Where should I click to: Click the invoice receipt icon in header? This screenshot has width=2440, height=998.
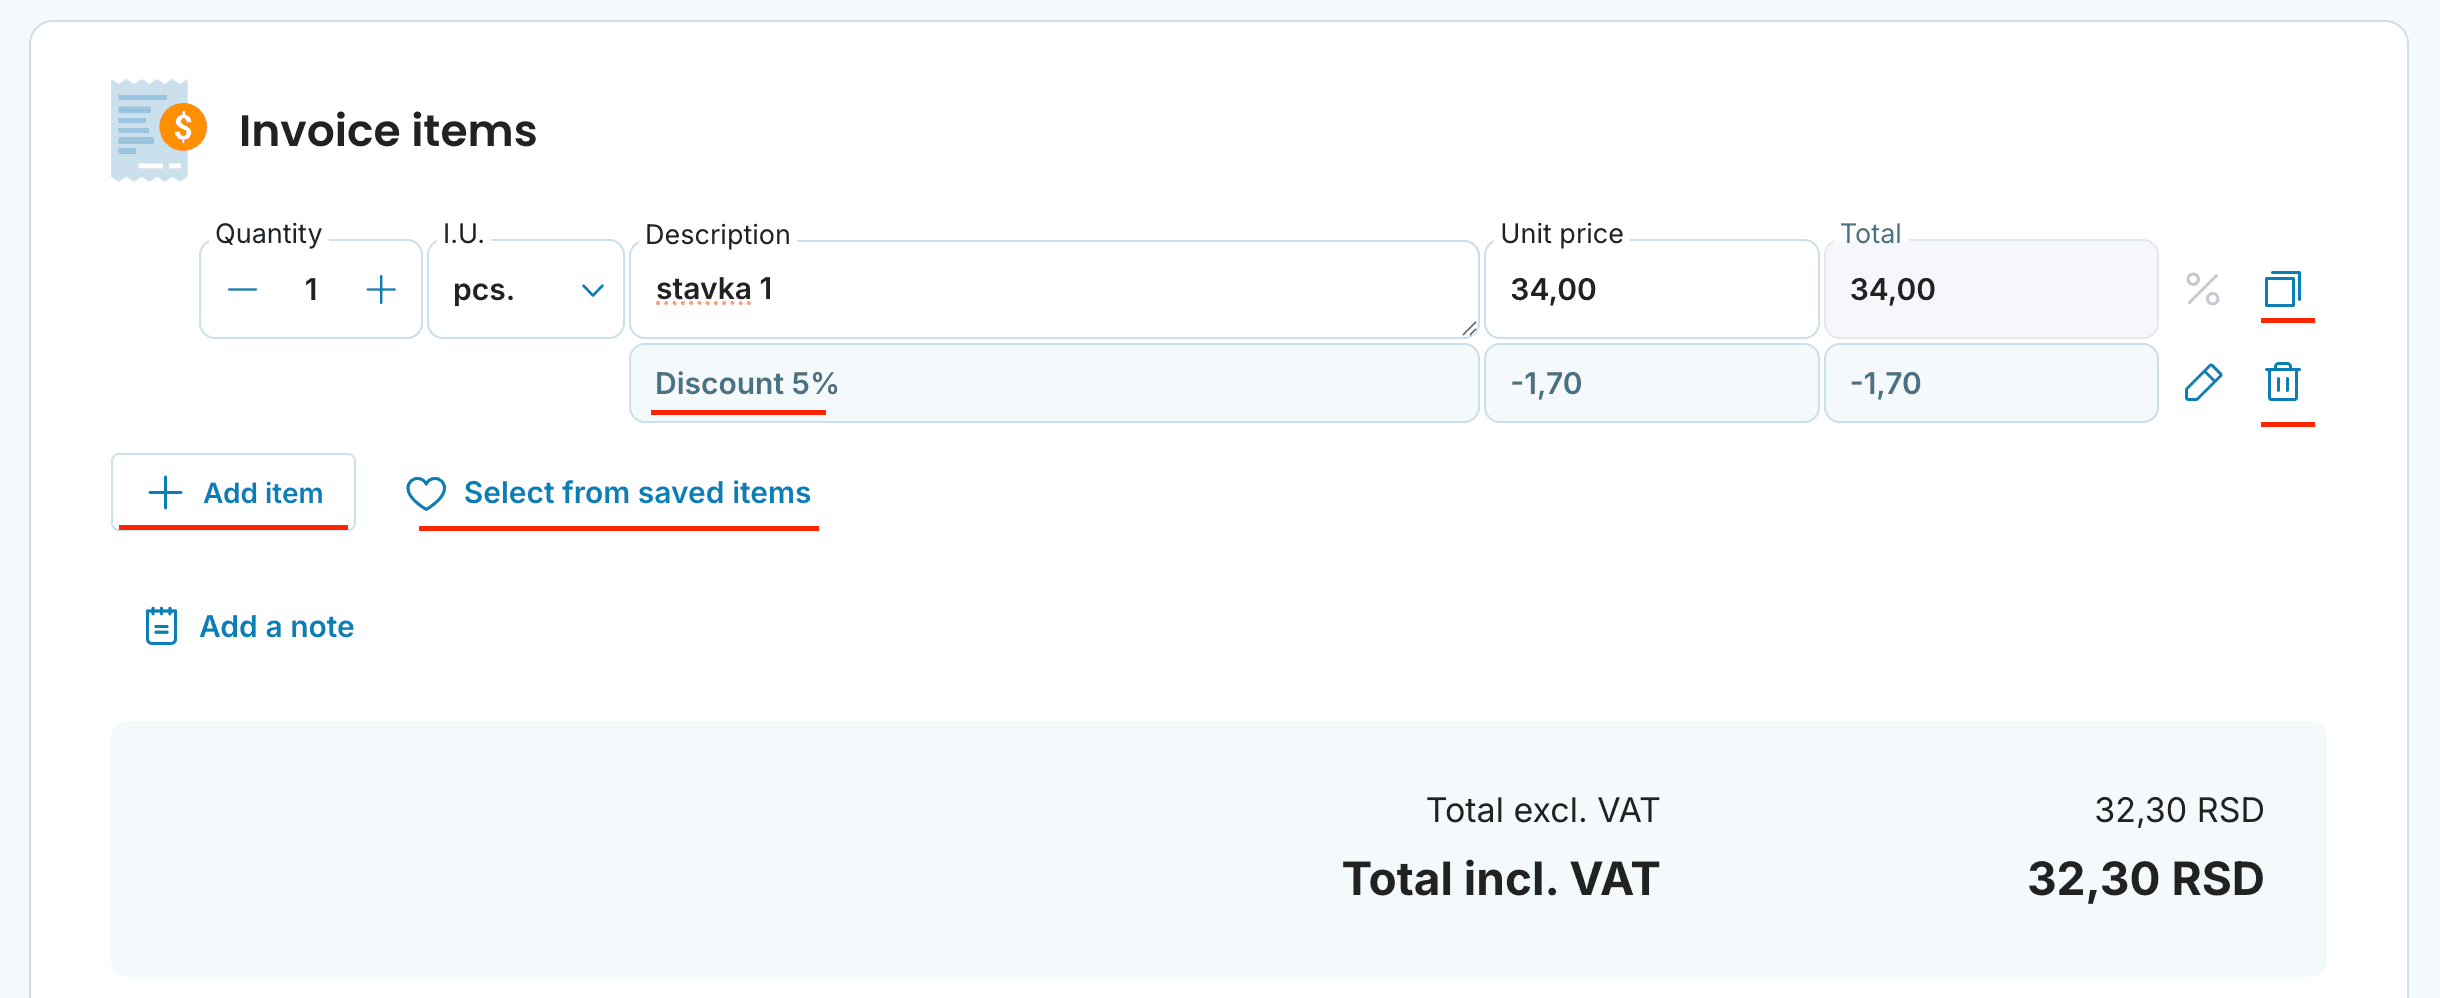click(158, 130)
